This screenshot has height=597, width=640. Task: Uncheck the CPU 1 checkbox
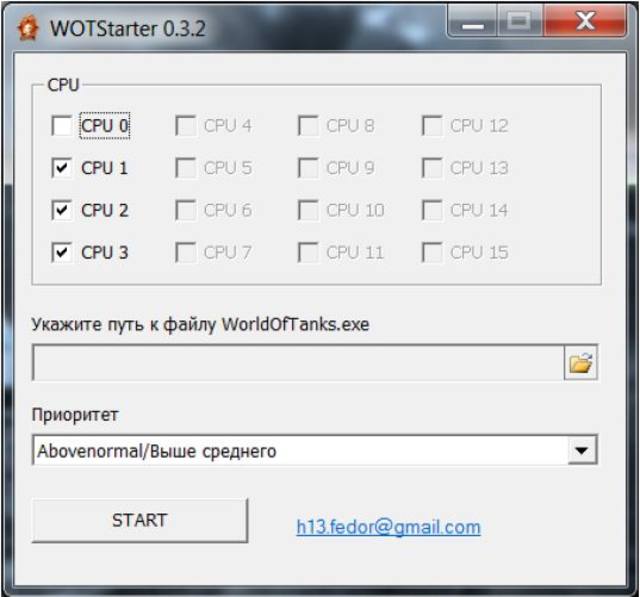(x=62, y=168)
